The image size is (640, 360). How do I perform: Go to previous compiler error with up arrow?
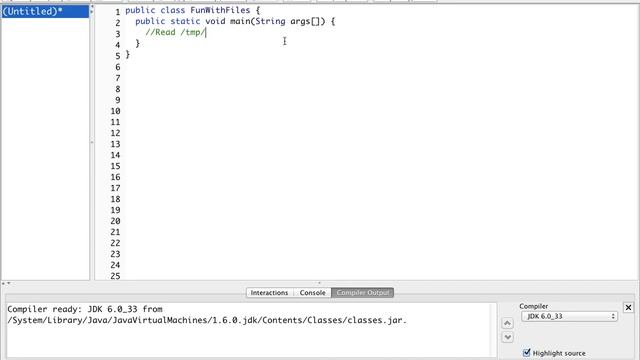[x=507, y=324]
